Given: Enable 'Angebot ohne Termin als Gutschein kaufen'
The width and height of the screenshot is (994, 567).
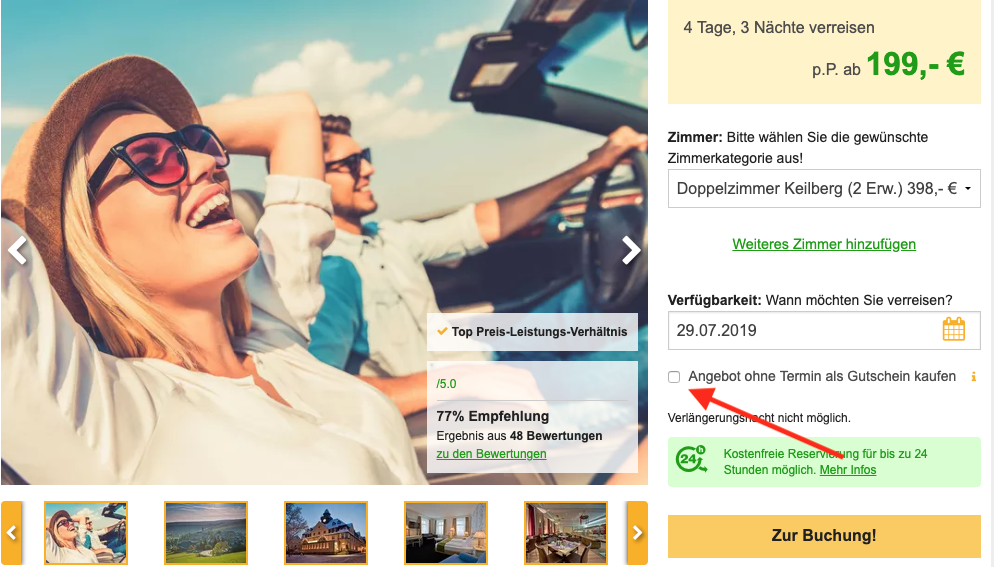Looking at the screenshot, I should pyautogui.click(x=675, y=377).
